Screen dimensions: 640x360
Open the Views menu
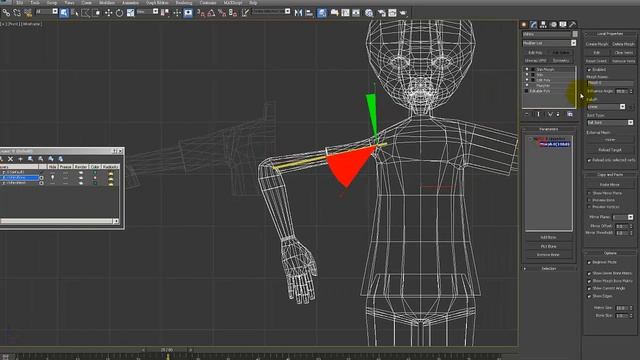(x=69, y=2)
